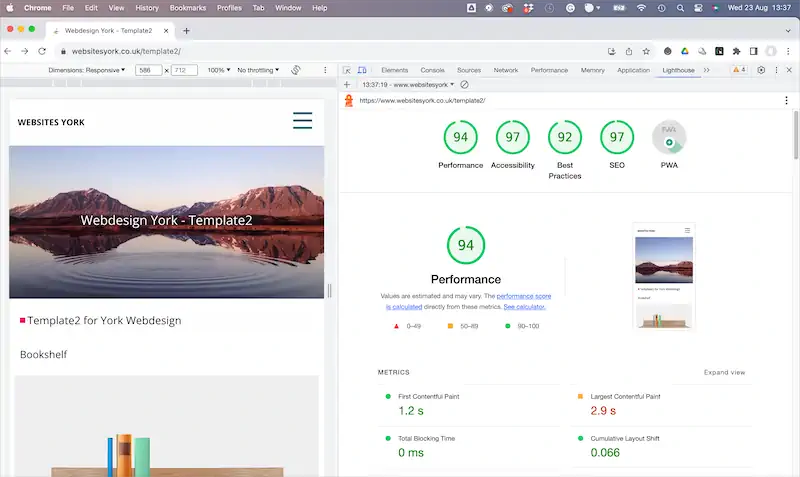Viewport: 800px width, 477px height.
Task: Open DevTools settings gear
Action: [x=761, y=70]
